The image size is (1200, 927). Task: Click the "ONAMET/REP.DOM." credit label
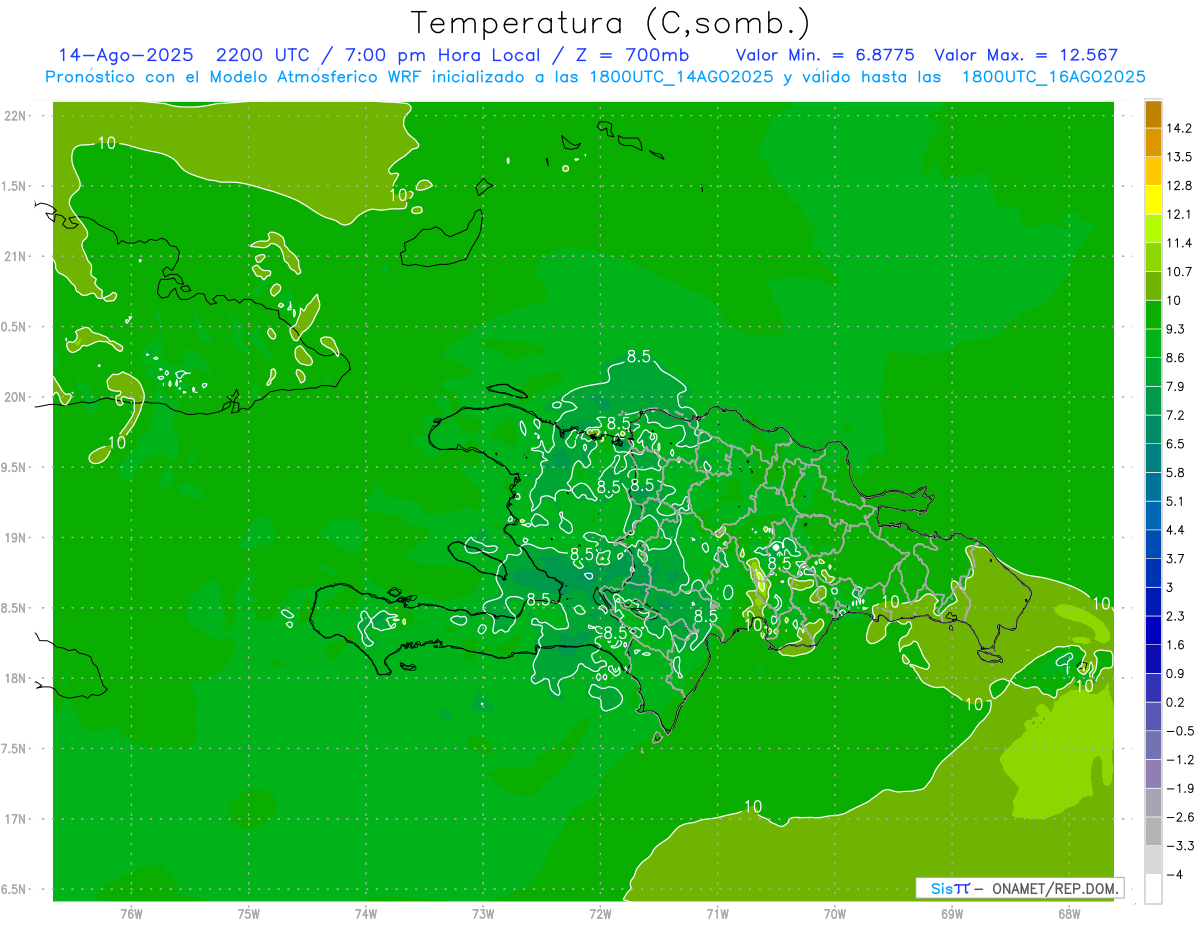pos(1055,888)
